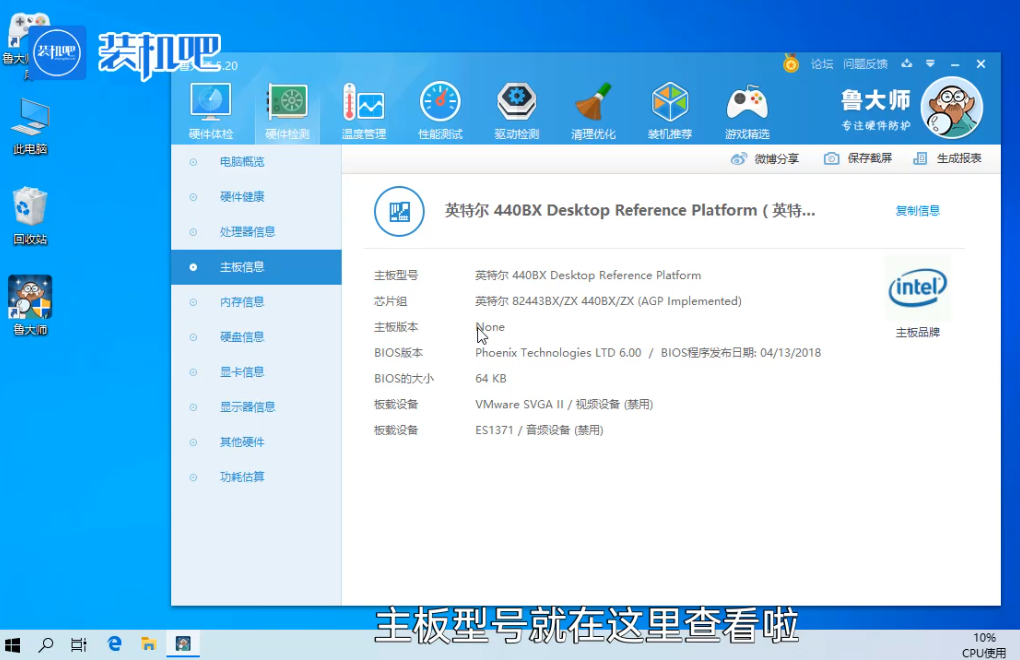Select 内存信息 in the sidebar
The image size is (1020, 660).
pyautogui.click(x=242, y=302)
